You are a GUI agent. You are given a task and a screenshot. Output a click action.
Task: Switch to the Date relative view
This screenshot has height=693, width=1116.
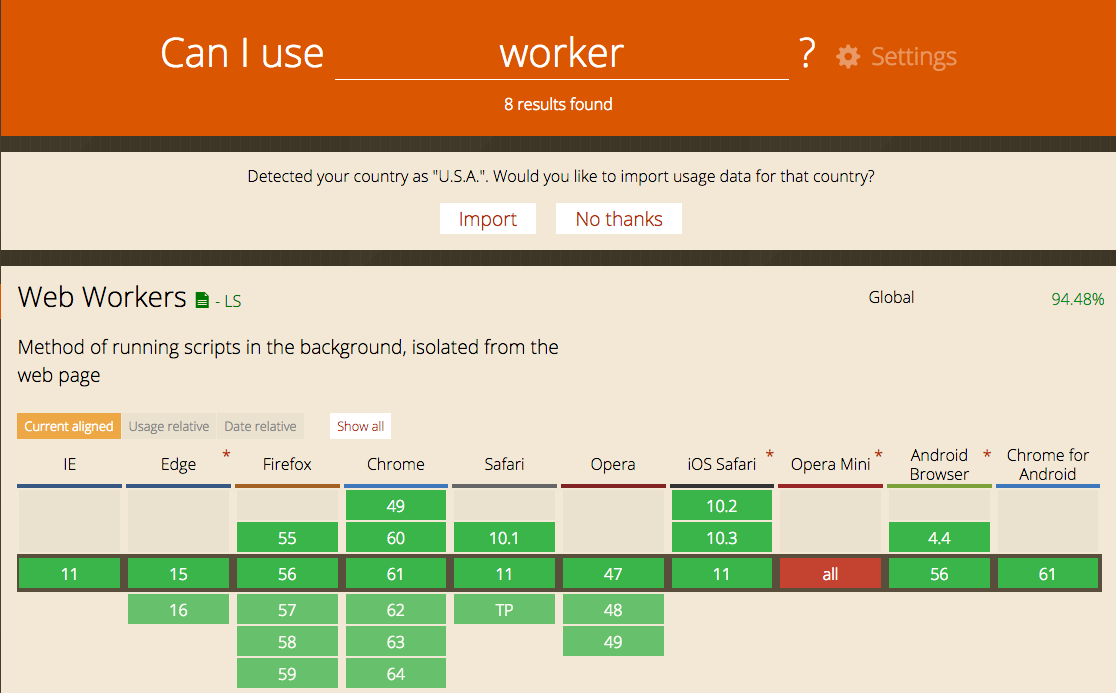click(260, 426)
